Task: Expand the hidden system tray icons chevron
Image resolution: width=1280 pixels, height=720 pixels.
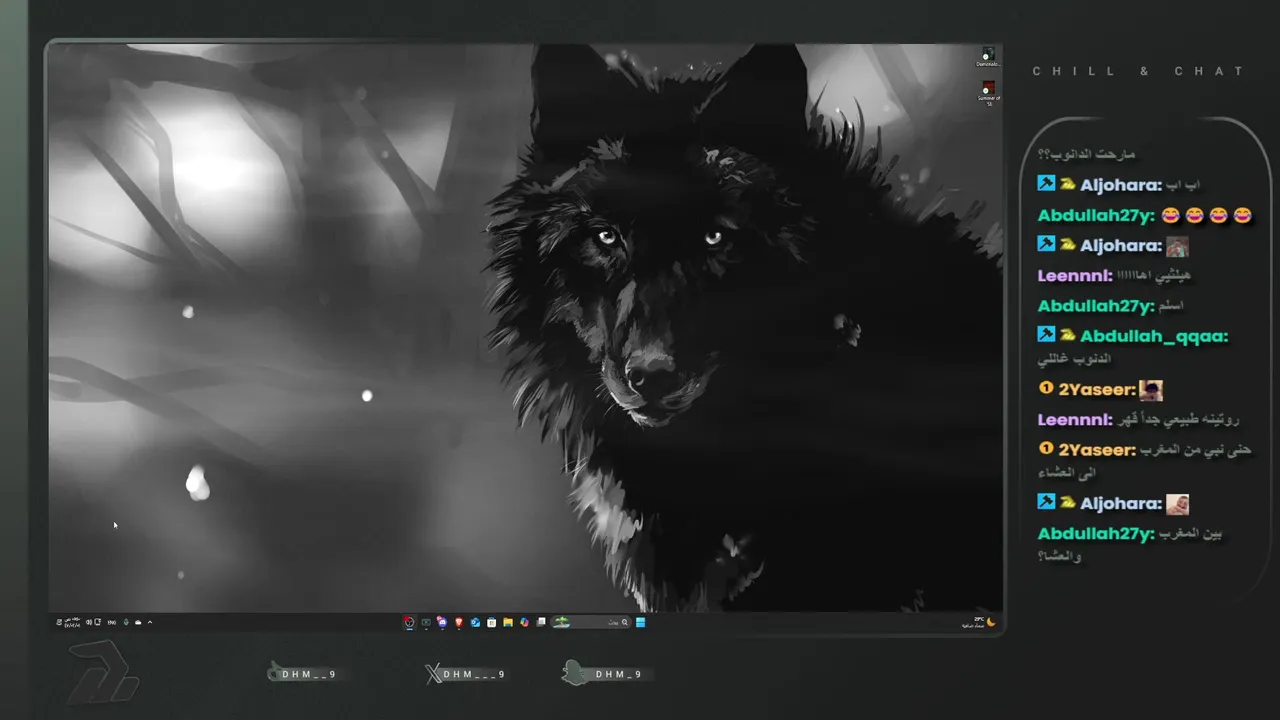Action: 150,622
